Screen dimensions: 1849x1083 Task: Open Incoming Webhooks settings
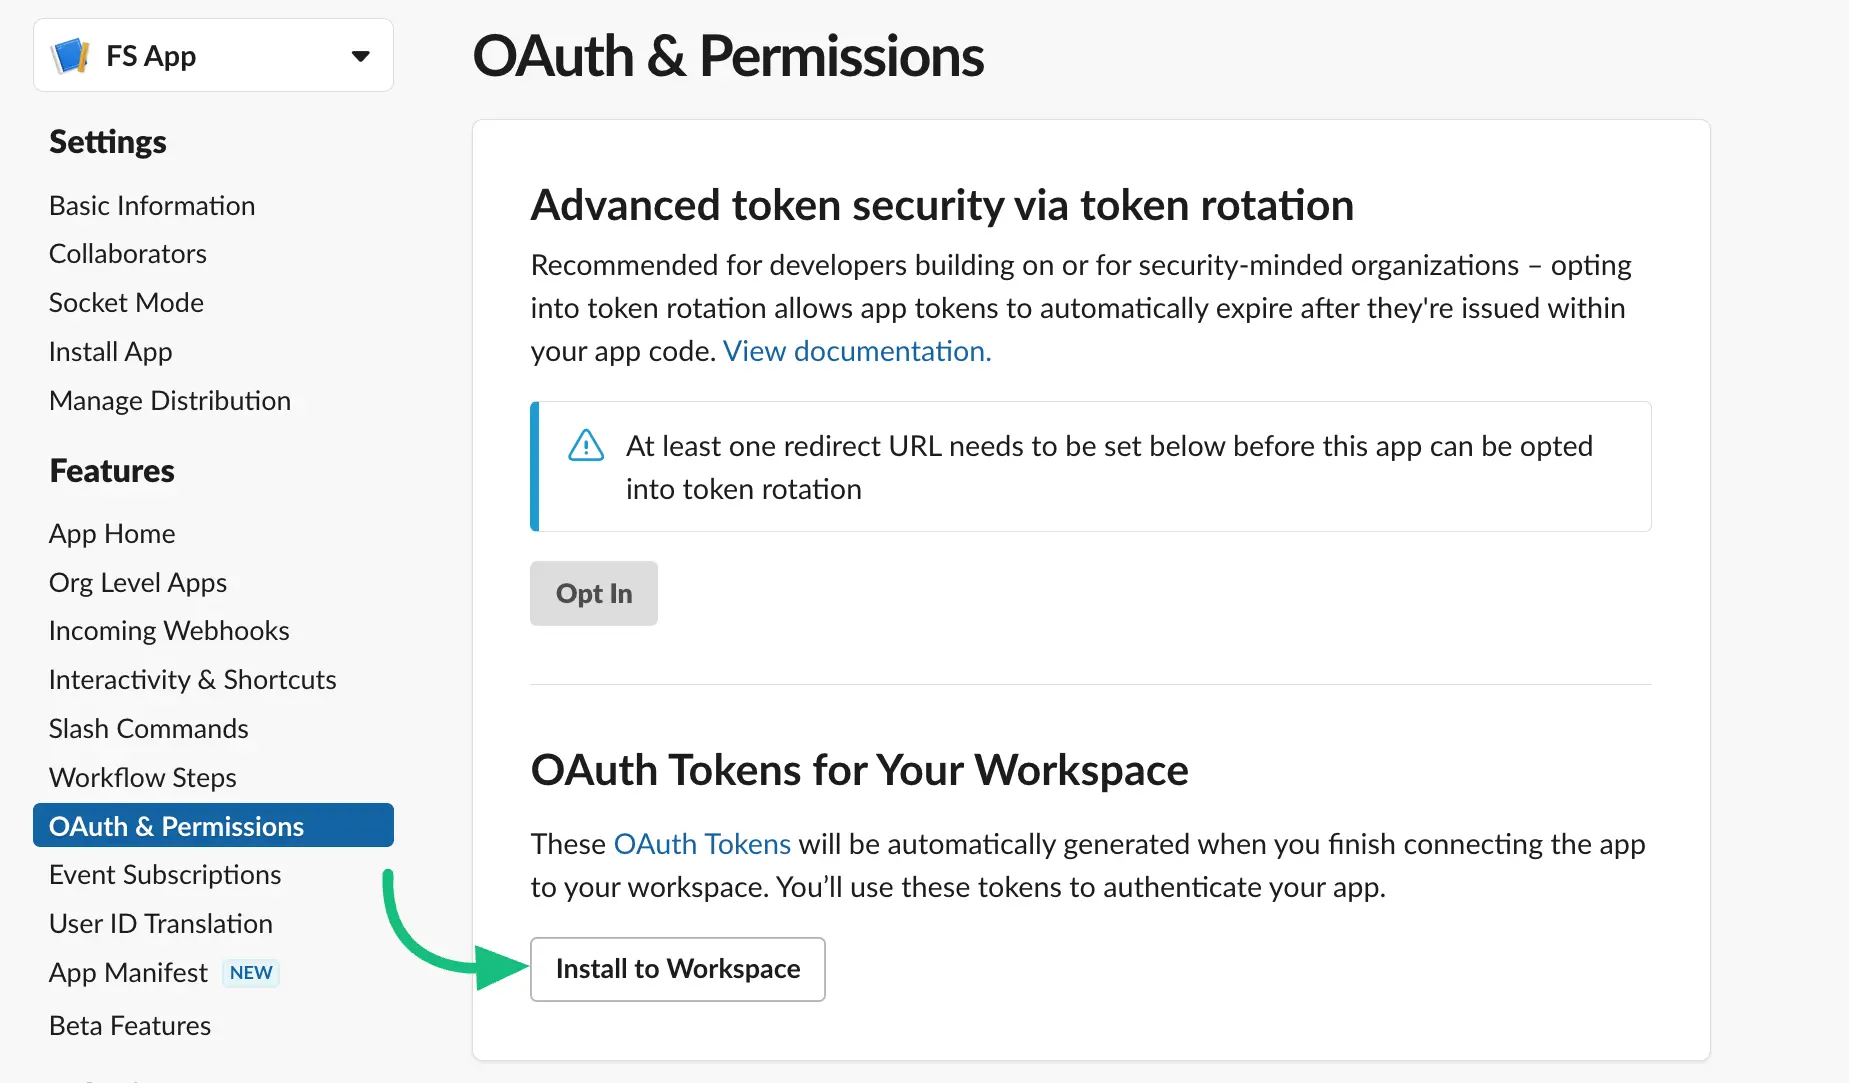(168, 630)
